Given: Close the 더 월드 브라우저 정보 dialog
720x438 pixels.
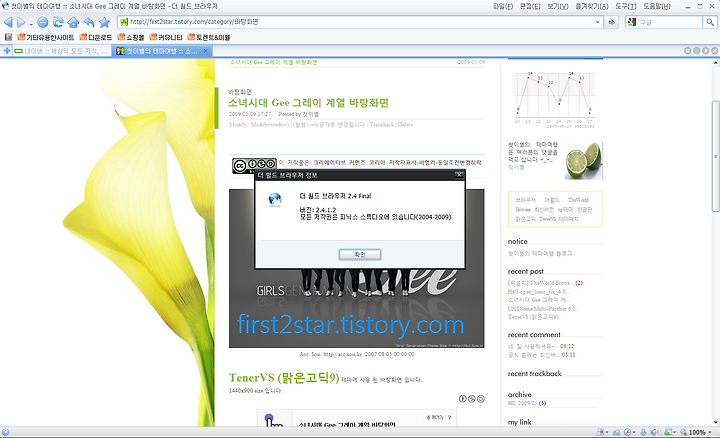Looking at the screenshot, I should coord(459,175).
